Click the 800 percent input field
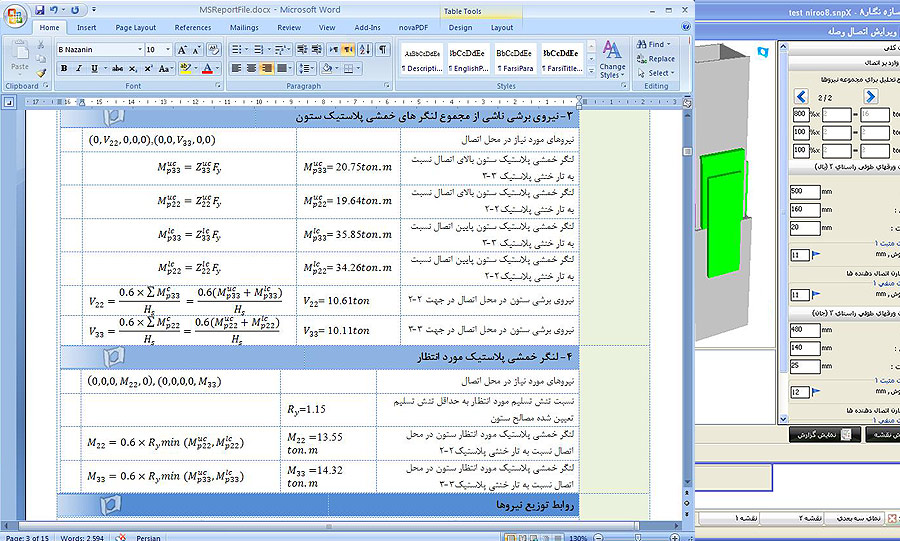This screenshot has height=541, width=900. [799, 114]
